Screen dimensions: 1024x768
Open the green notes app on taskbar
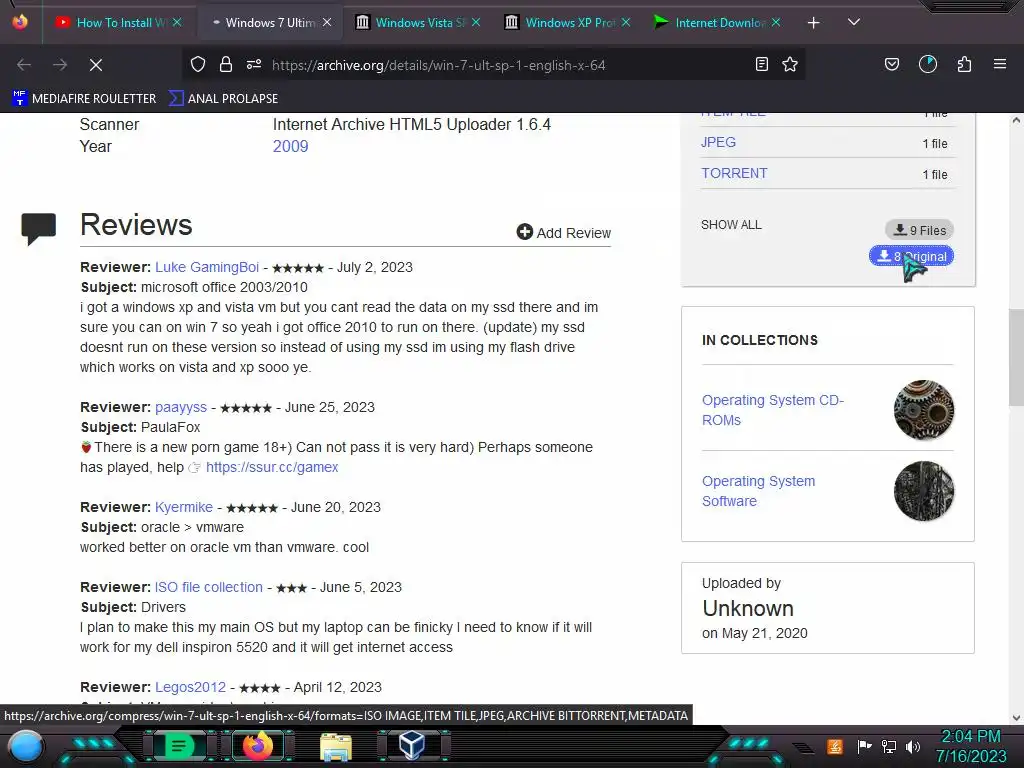pyautogui.click(x=178, y=746)
